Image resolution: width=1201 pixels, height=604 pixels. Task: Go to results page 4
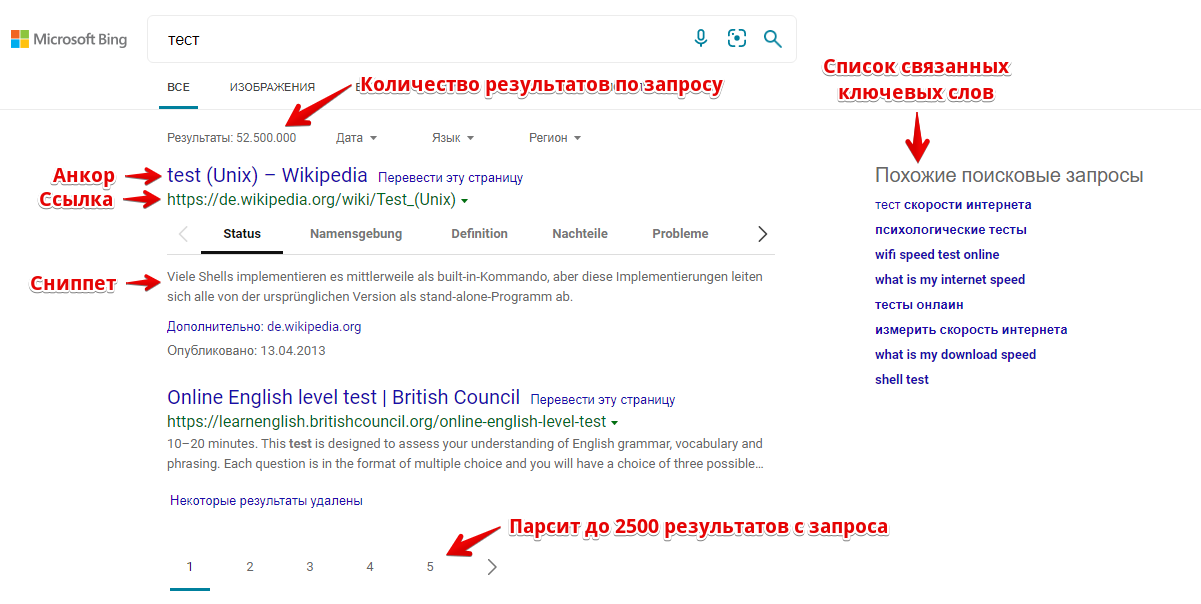point(370,567)
